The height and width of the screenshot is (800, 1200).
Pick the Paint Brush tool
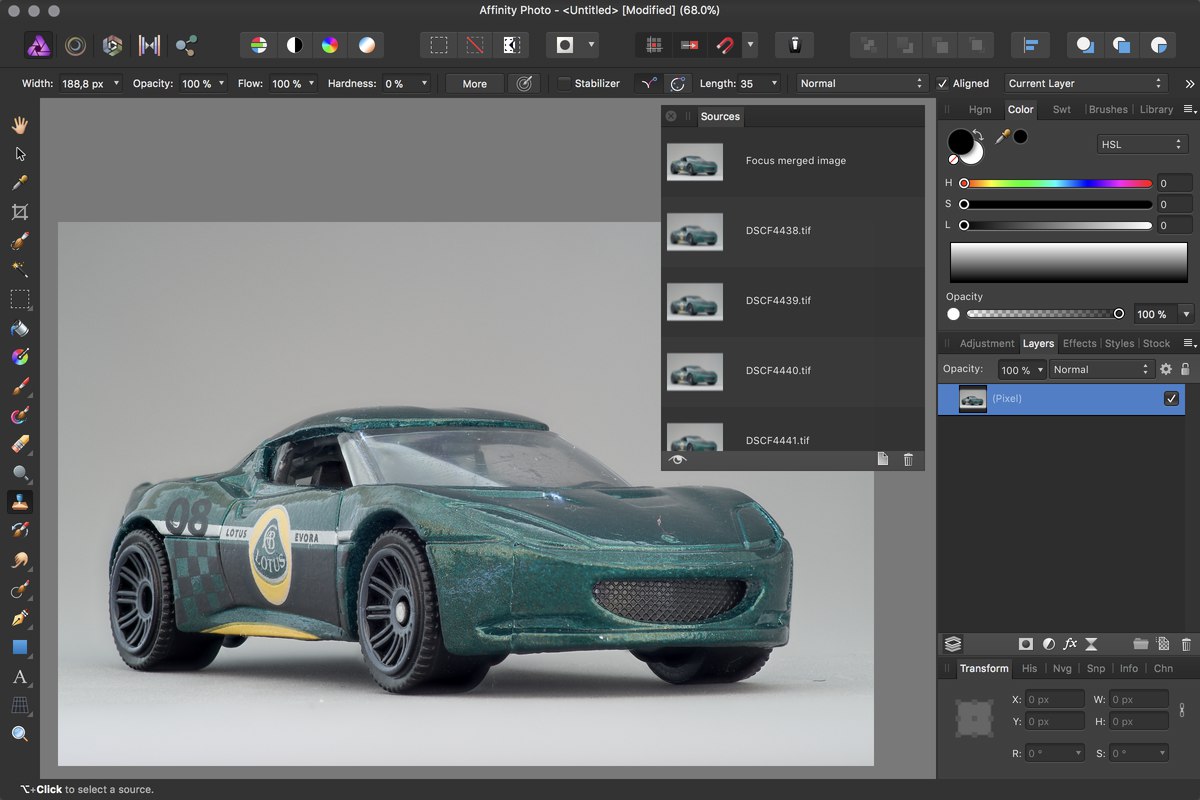click(19, 386)
